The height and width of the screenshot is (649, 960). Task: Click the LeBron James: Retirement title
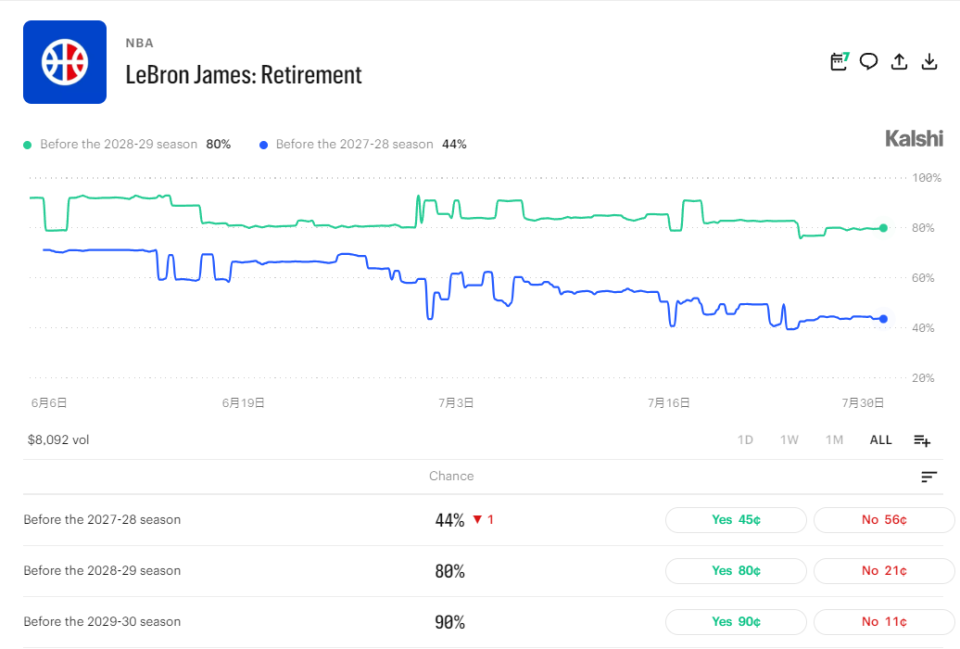tap(244, 75)
